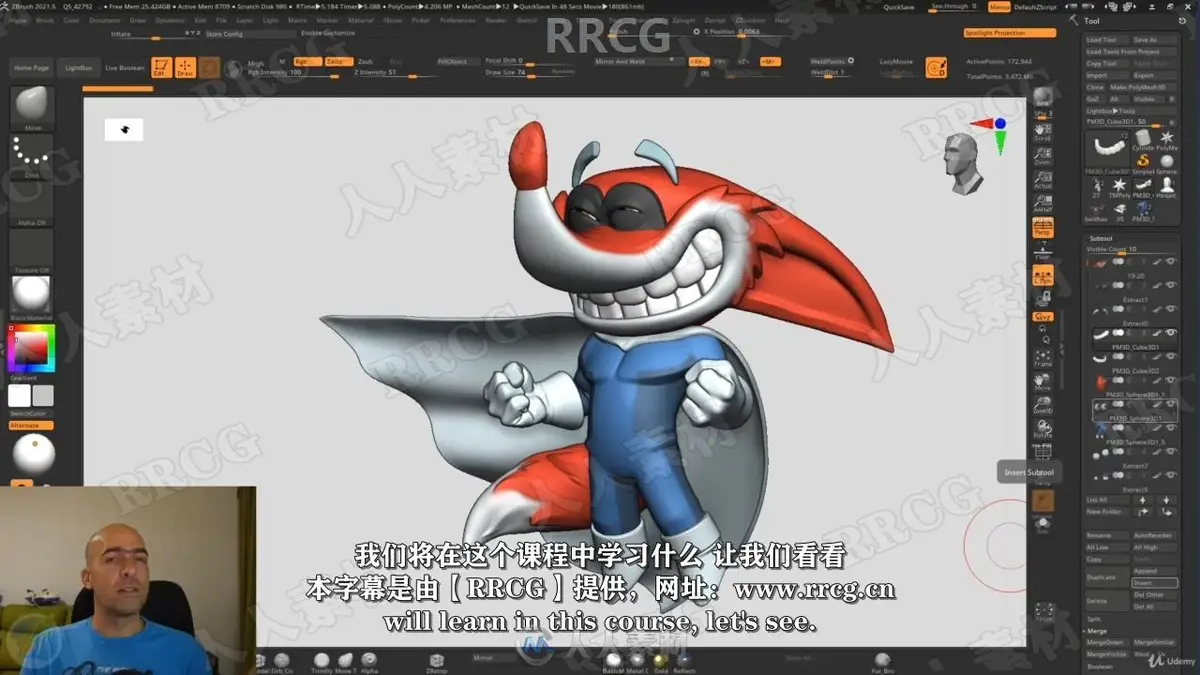This screenshot has height=675, width=1200.
Task: Adjust the See-through slider
Action: (952, 7)
